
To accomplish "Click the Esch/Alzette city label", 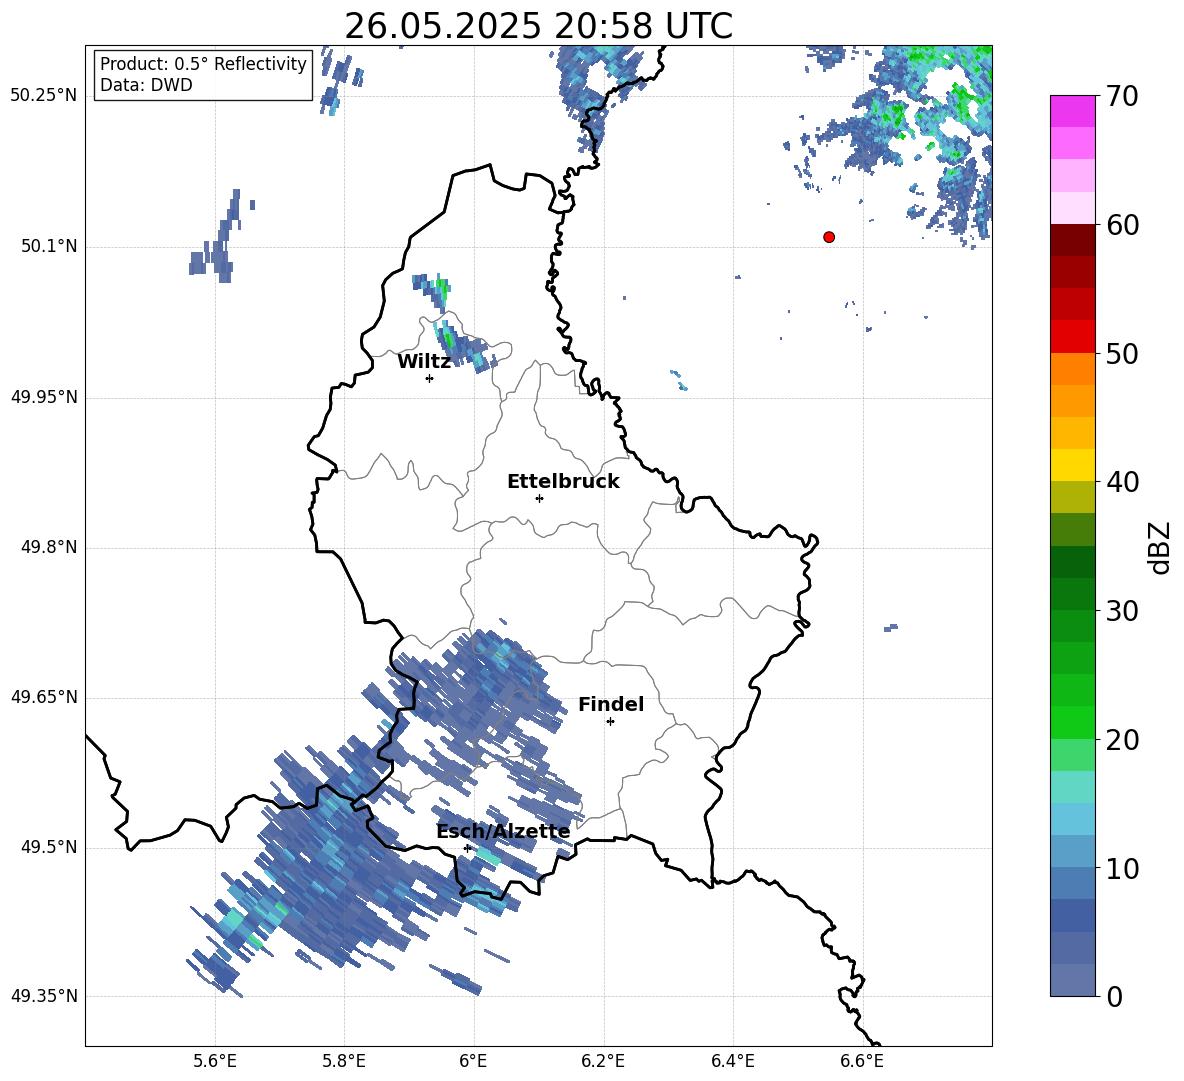I will click(x=503, y=831).
